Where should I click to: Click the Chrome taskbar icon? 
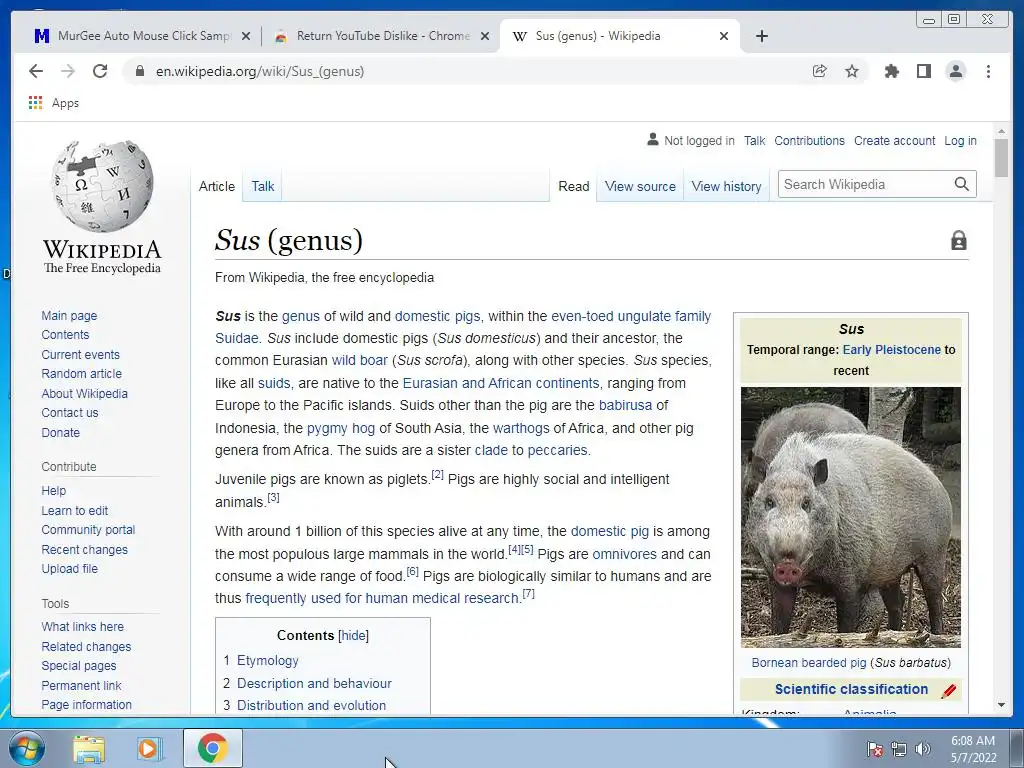click(x=212, y=748)
